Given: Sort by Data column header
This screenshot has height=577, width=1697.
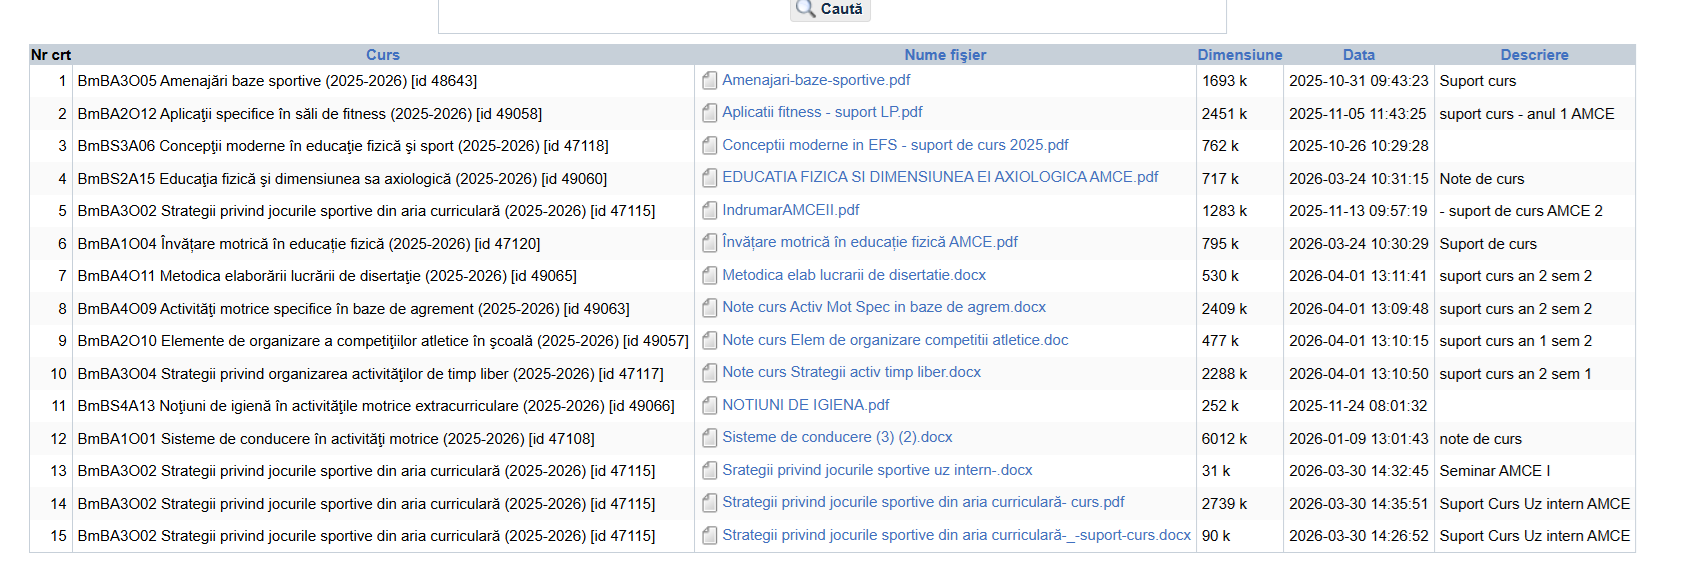Looking at the screenshot, I should (1358, 55).
